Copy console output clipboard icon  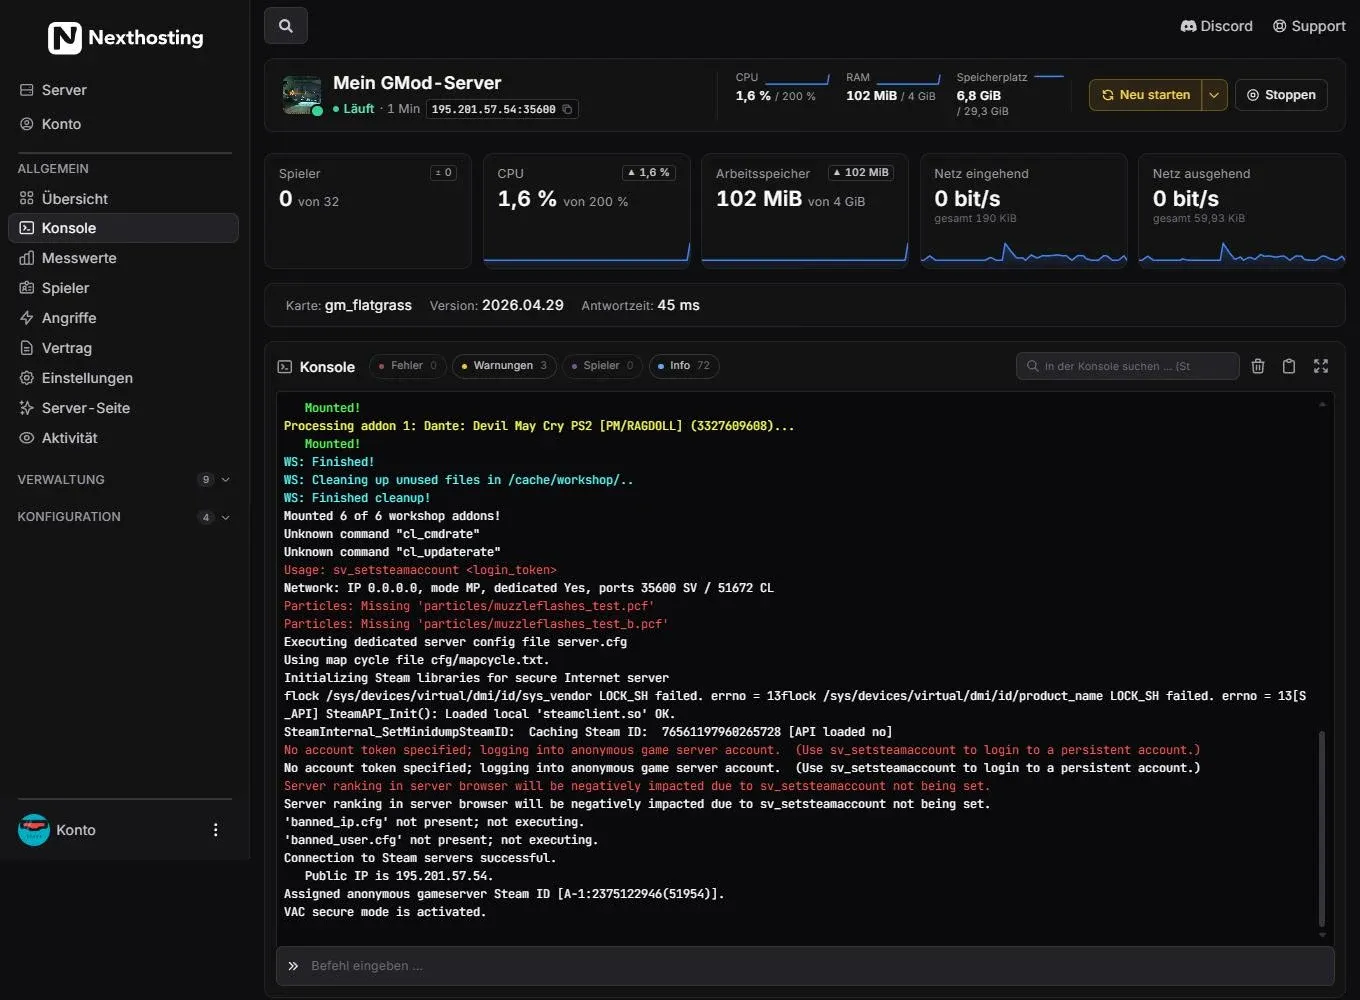pyautogui.click(x=1289, y=366)
